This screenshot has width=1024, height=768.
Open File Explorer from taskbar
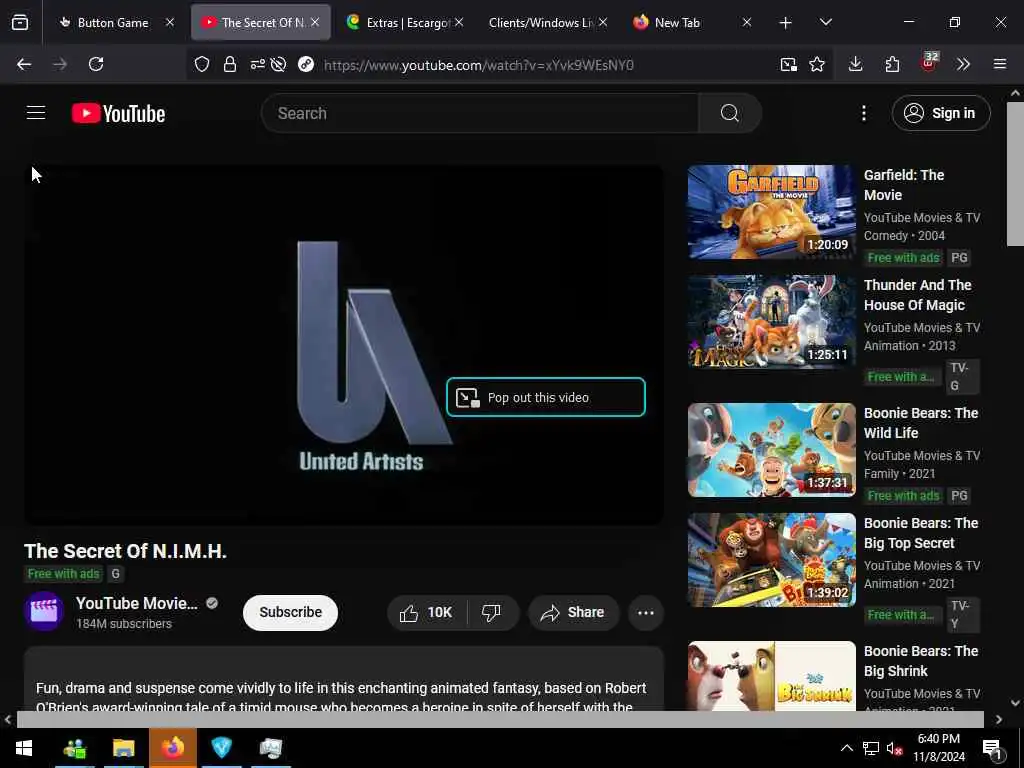pos(123,748)
